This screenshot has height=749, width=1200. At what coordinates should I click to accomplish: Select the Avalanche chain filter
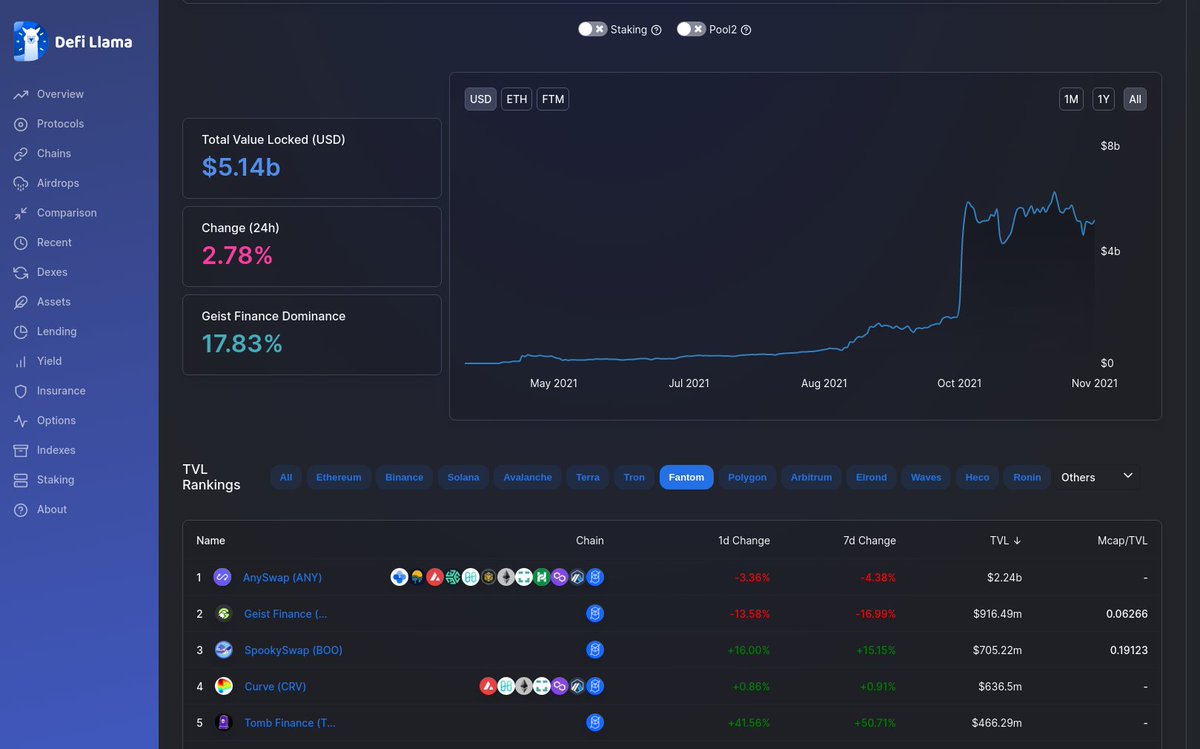(528, 477)
